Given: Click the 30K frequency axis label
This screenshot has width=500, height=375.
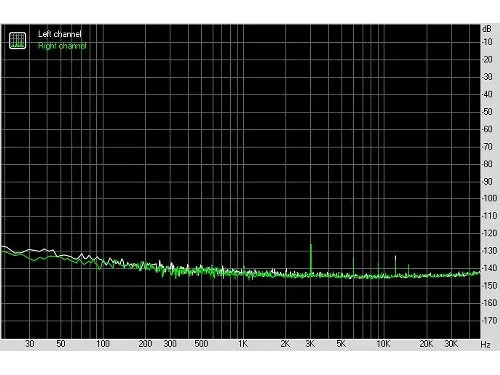Looking at the screenshot, I should click(451, 344).
